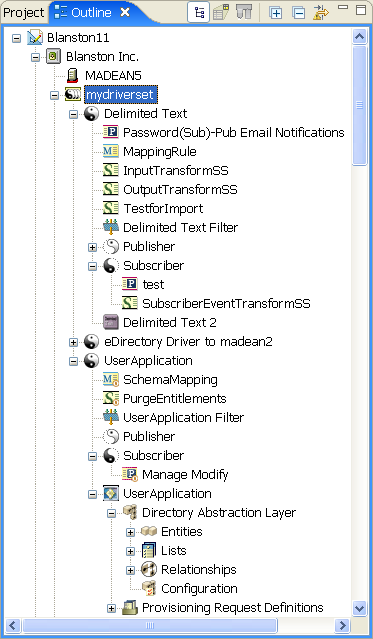Expand the Provisioning Request Definitions node
Image resolution: width=373 pixels, height=639 pixels.
[111, 608]
